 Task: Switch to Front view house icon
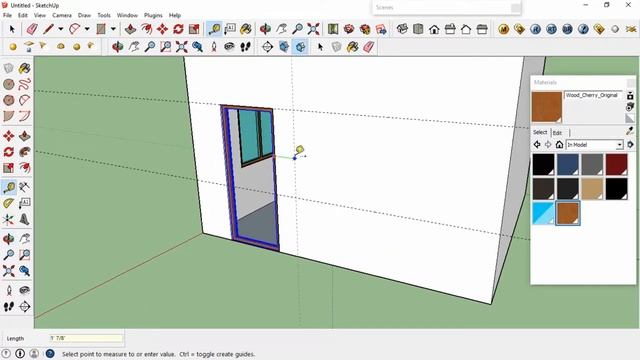[x=434, y=29]
